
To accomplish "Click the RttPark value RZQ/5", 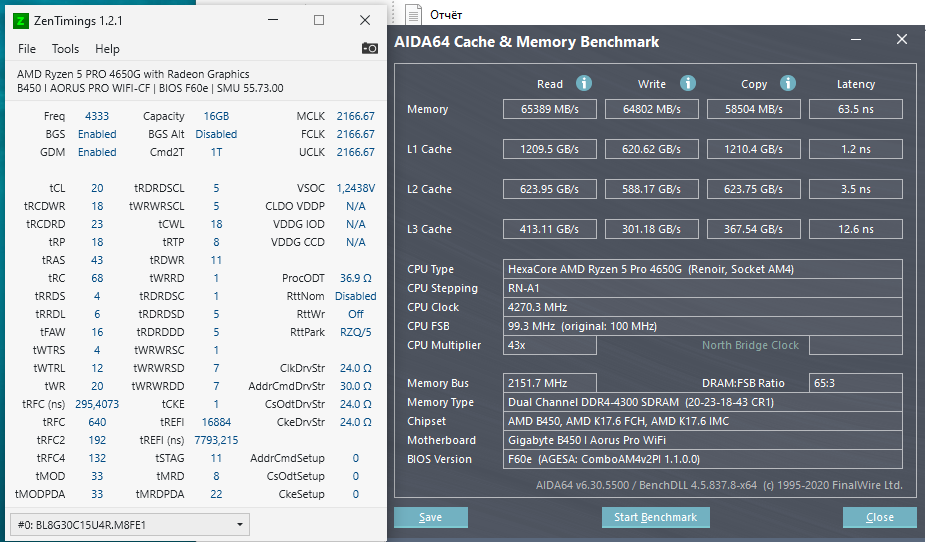I will point(356,332).
